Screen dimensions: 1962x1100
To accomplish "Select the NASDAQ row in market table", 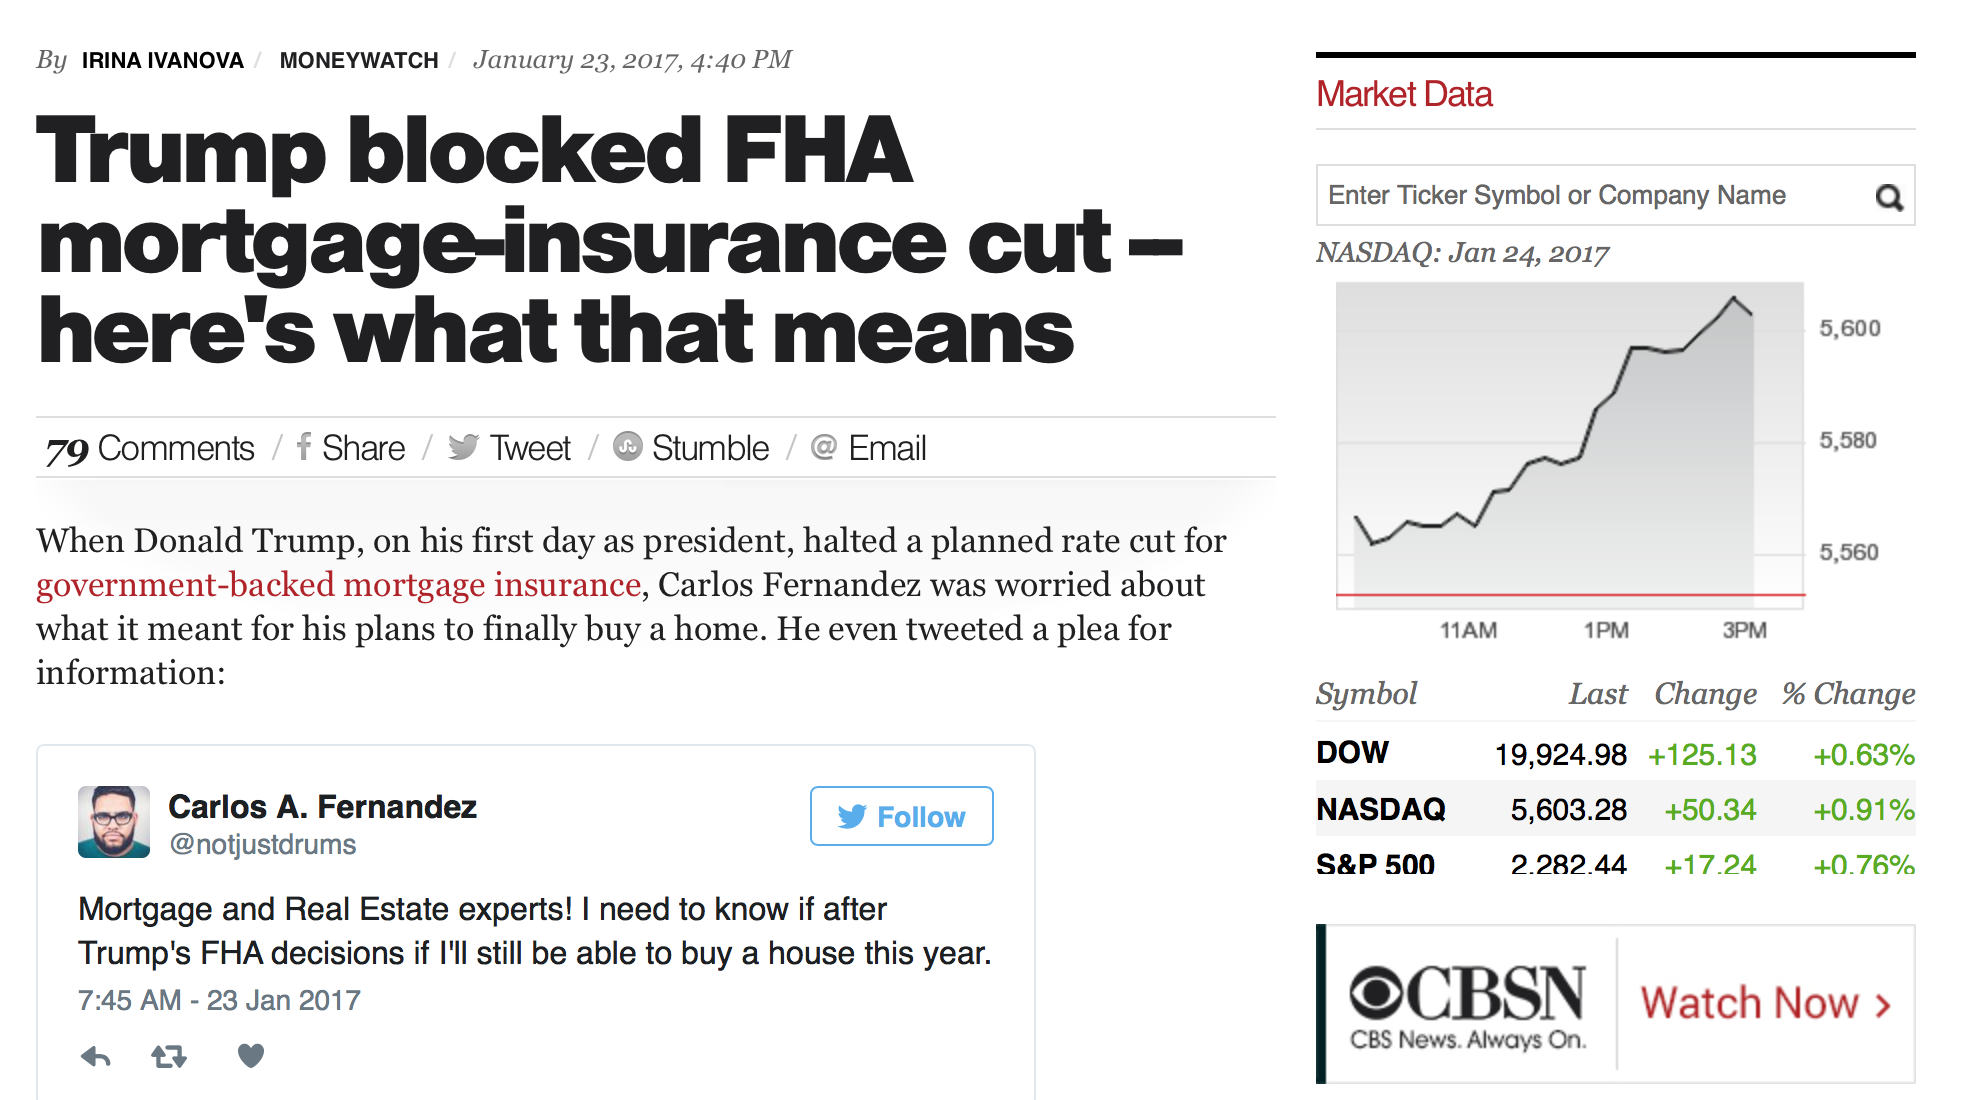I will pos(1615,808).
